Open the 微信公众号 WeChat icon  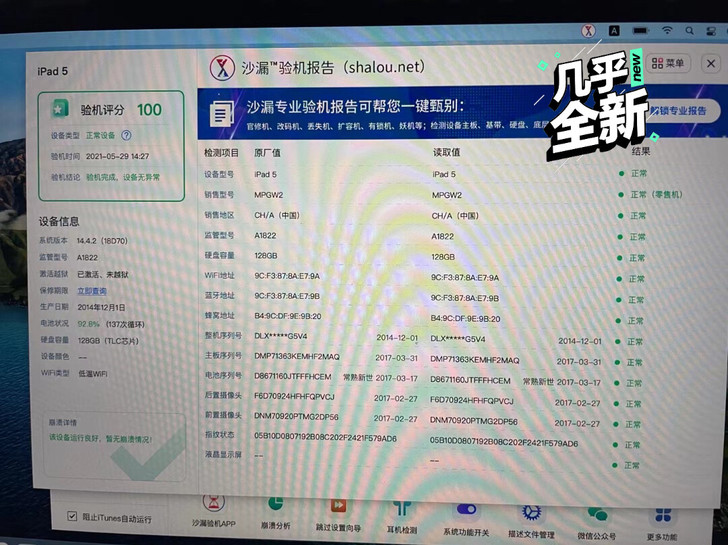coord(597,514)
